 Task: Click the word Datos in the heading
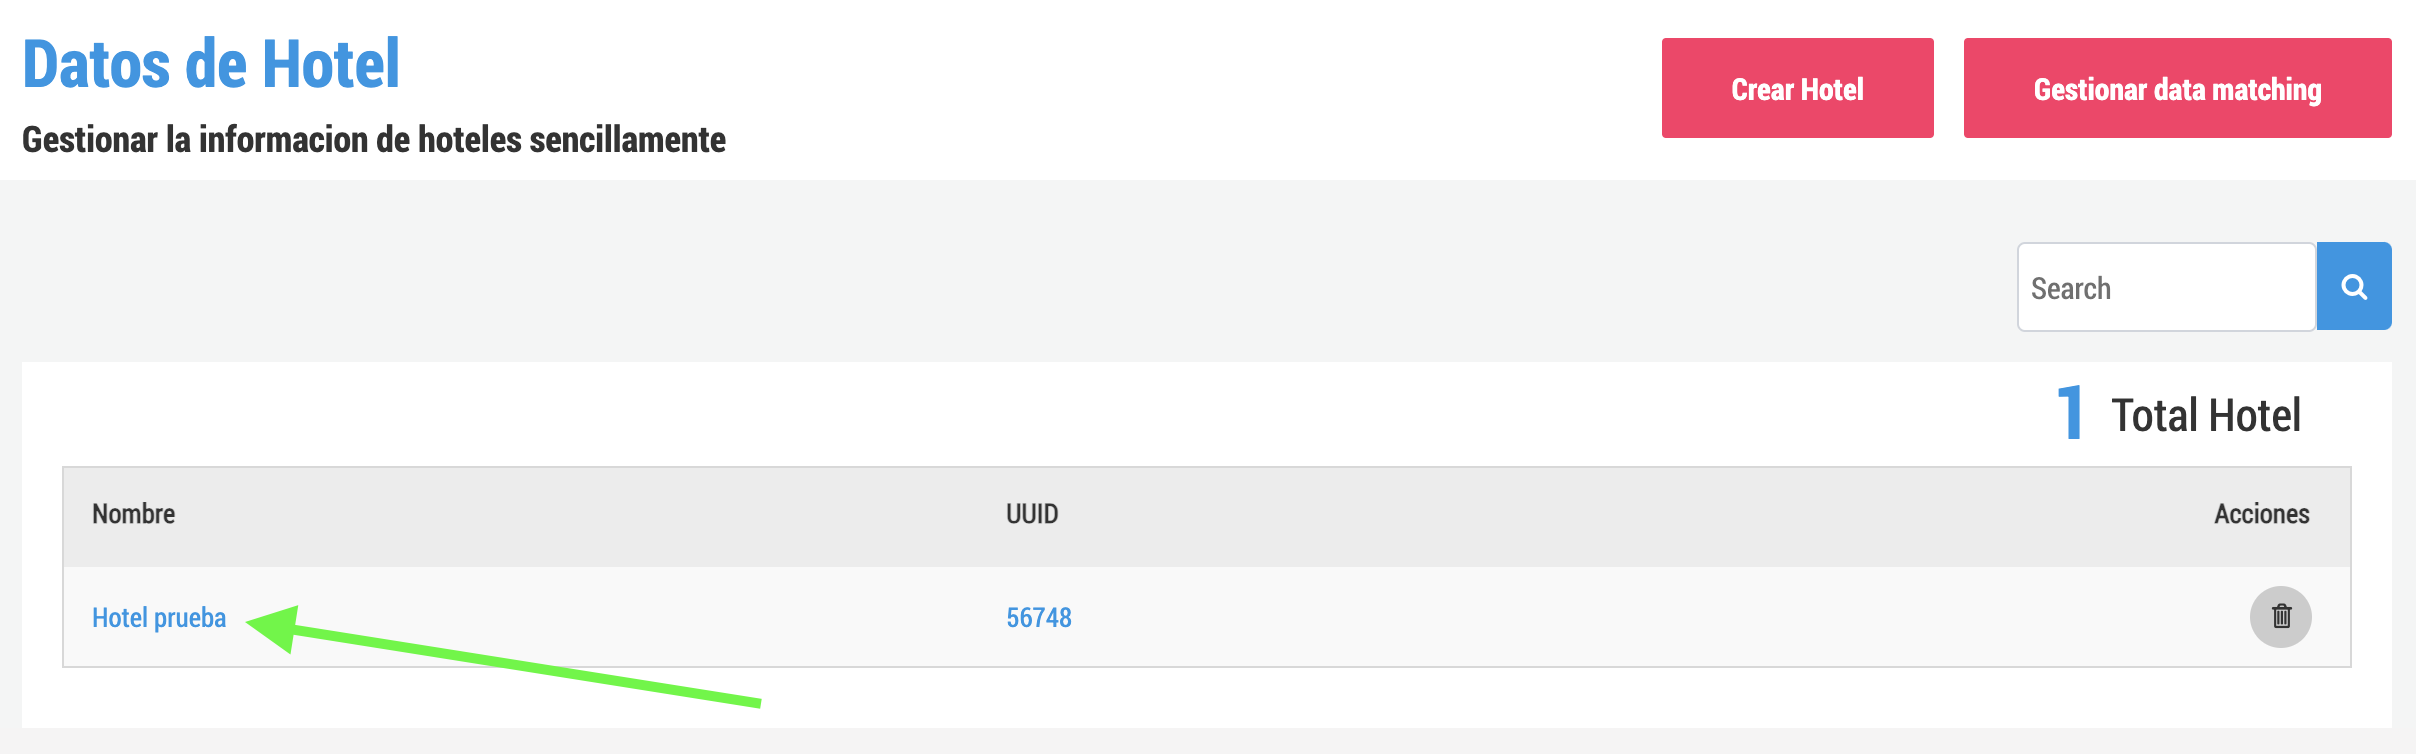point(97,64)
